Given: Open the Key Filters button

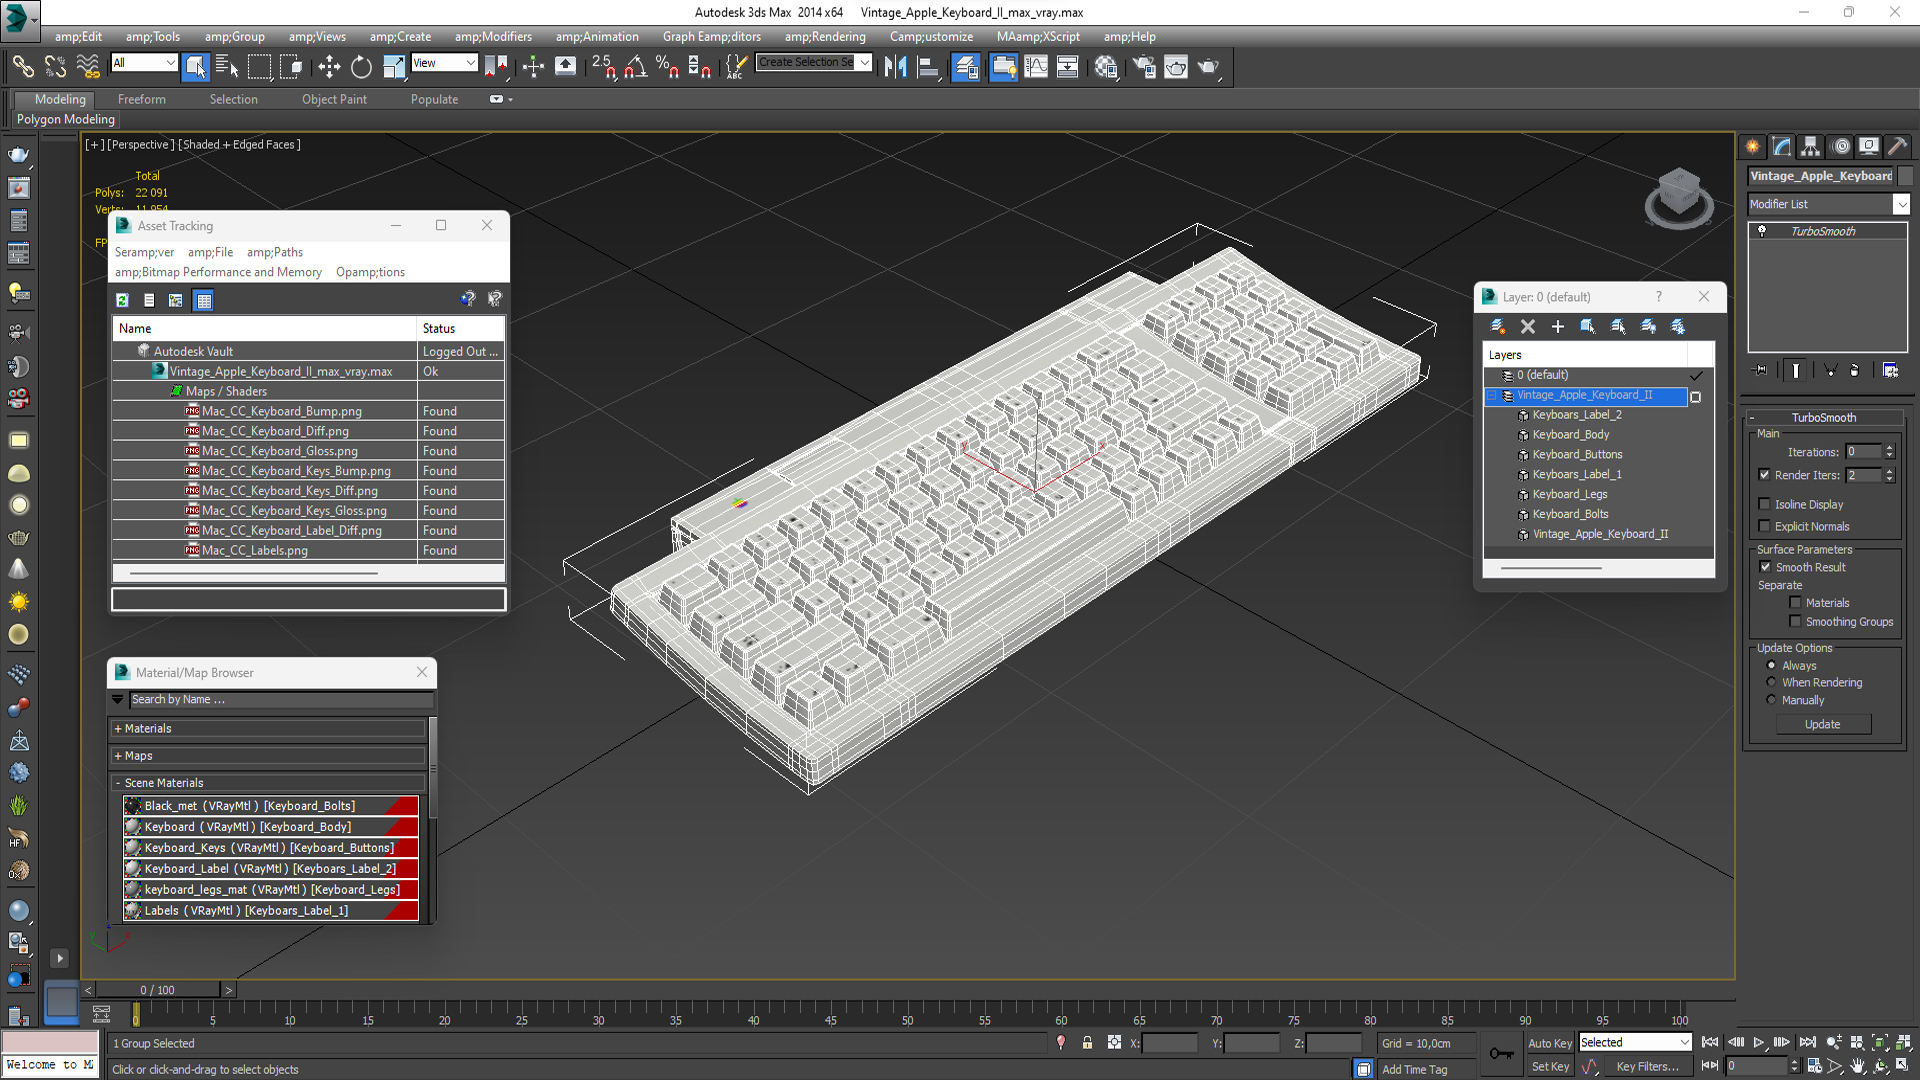Looking at the screenshot, I should 1647,1067.
